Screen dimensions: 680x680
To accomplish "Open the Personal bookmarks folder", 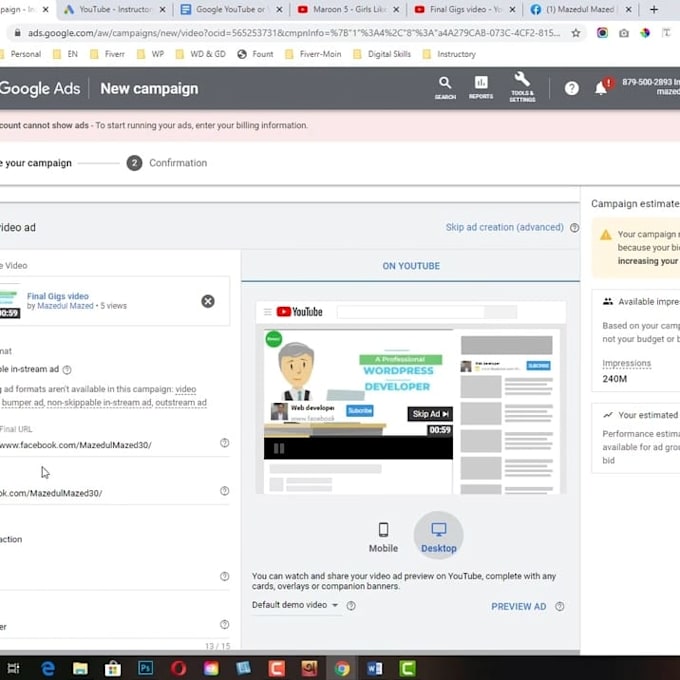I will [x=20, y=54].
